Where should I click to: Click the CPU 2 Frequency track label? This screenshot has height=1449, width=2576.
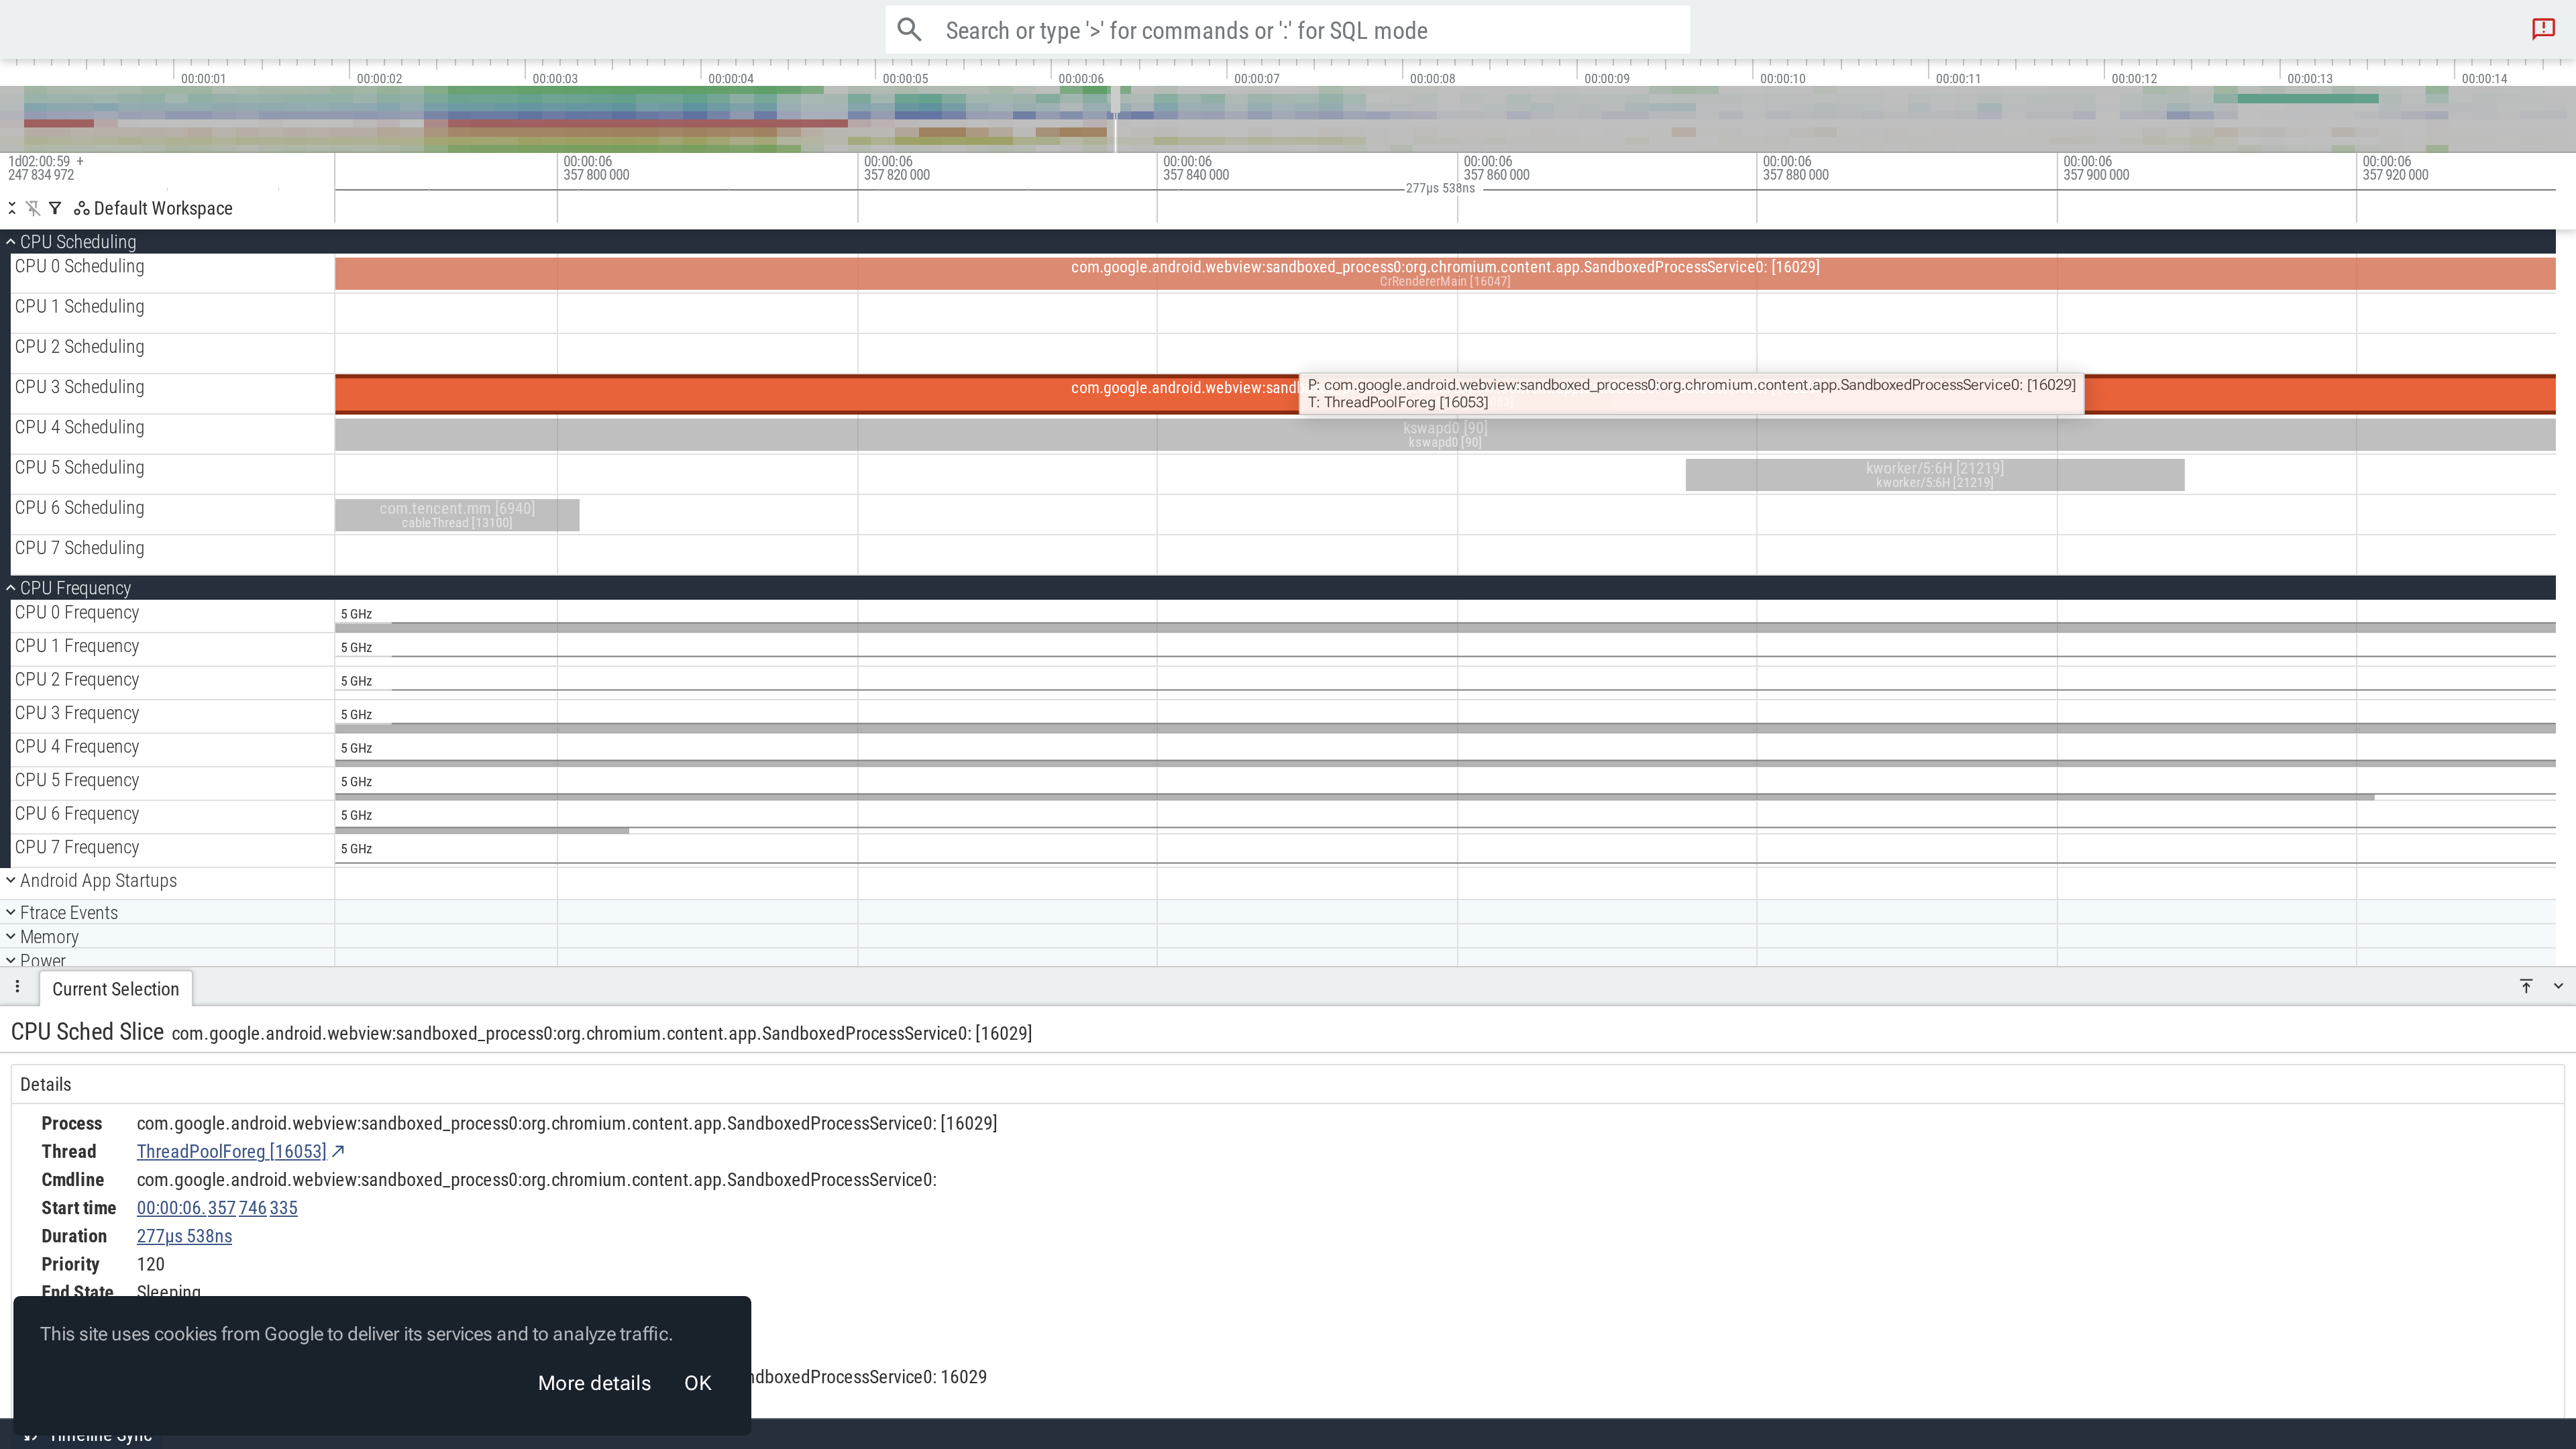click(76, 680)
